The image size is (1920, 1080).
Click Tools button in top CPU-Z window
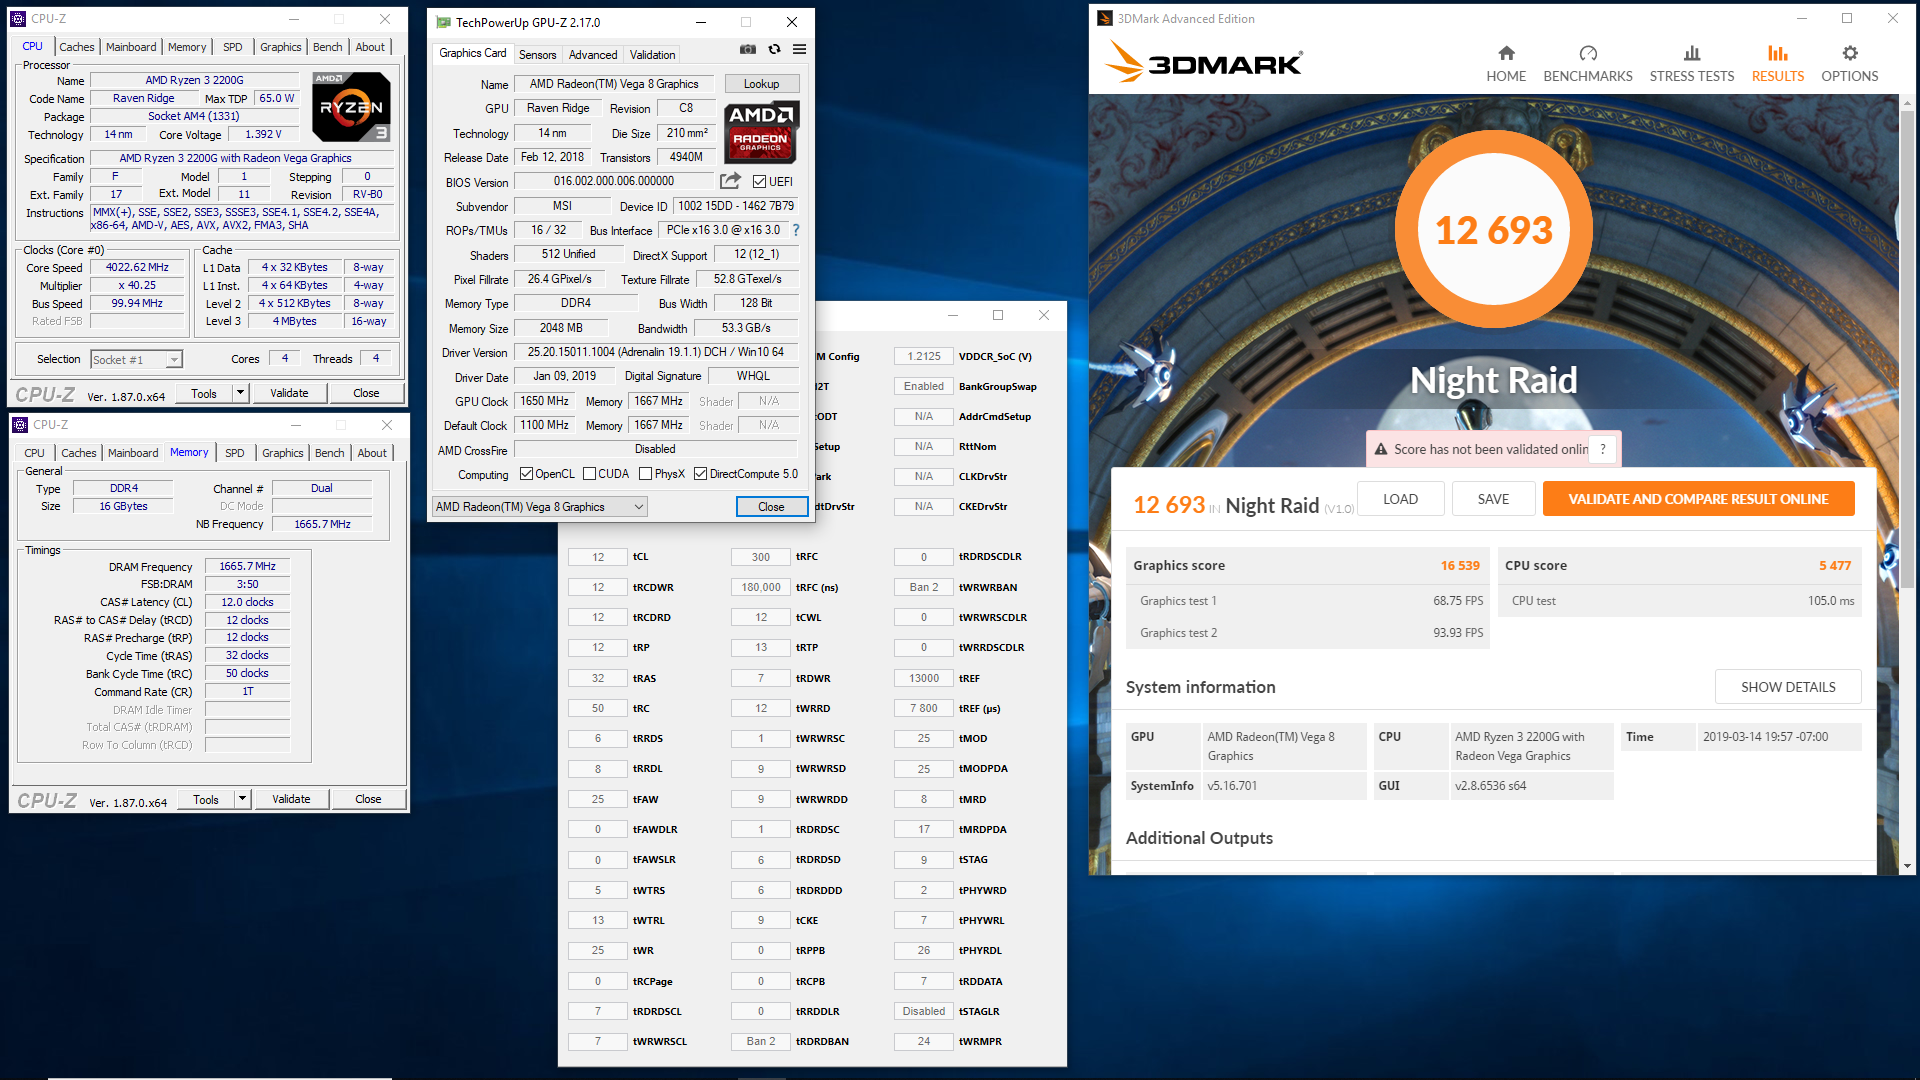(x=204, y=393)
